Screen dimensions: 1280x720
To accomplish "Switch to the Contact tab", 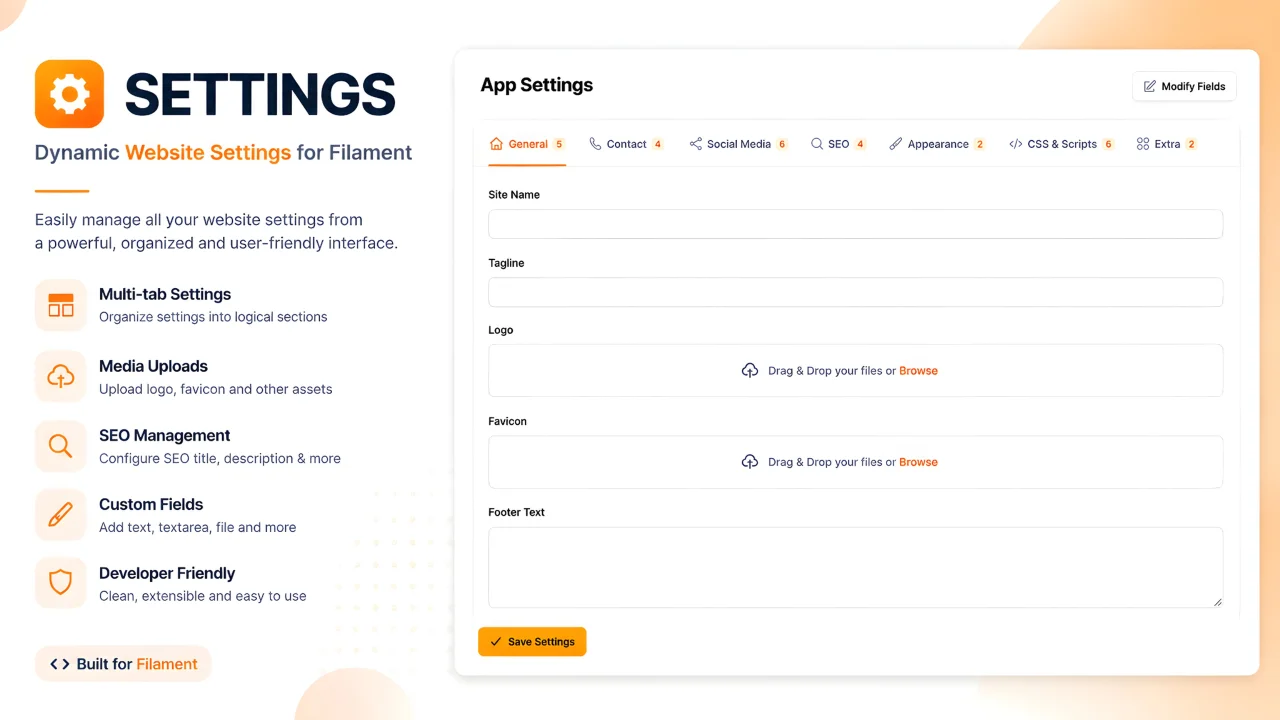I will [626, 144].
